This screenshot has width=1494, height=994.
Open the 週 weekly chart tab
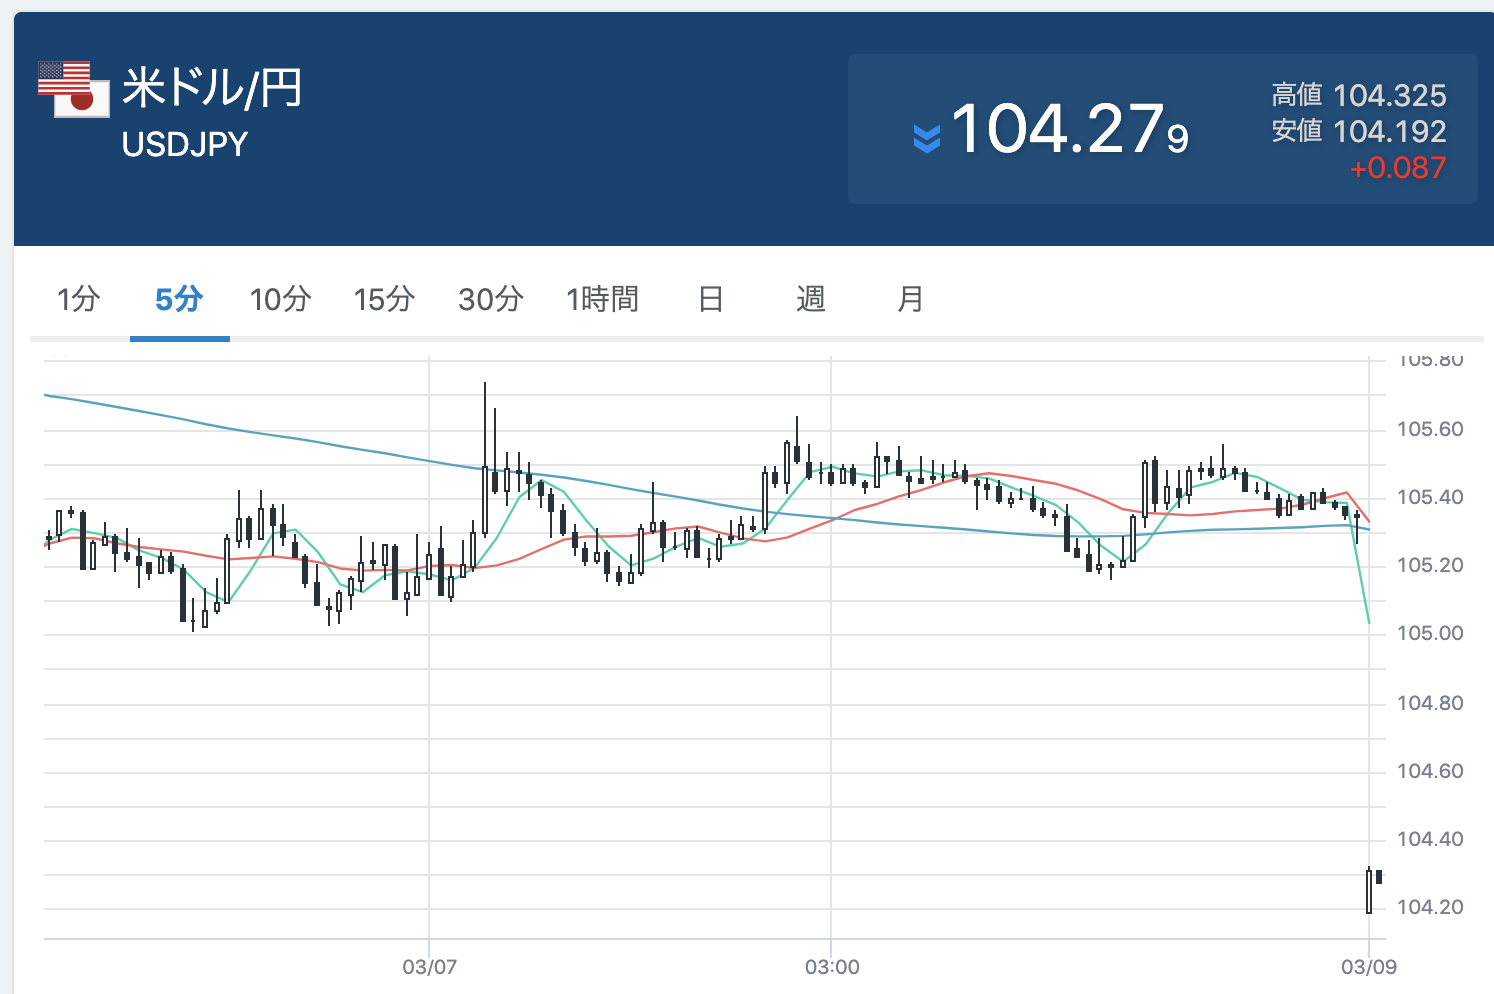point(811,299)
